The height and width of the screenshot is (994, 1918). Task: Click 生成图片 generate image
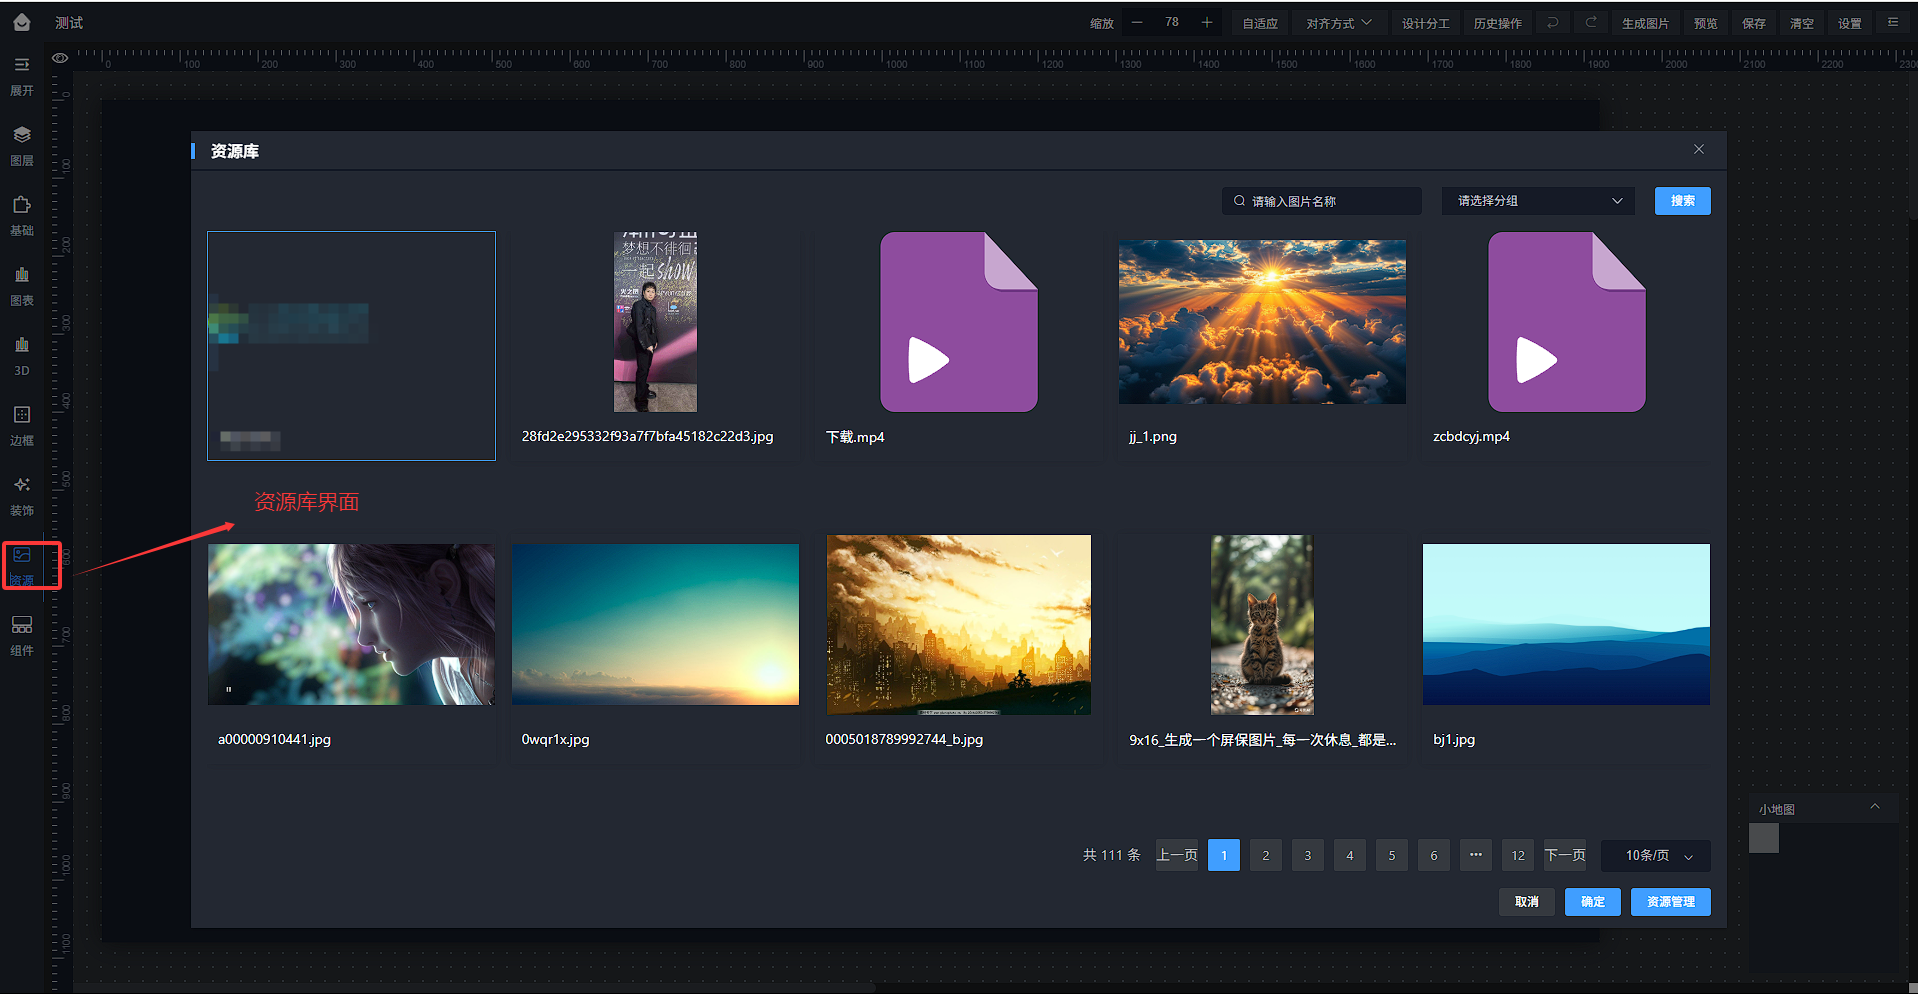tap(1645, 23)
